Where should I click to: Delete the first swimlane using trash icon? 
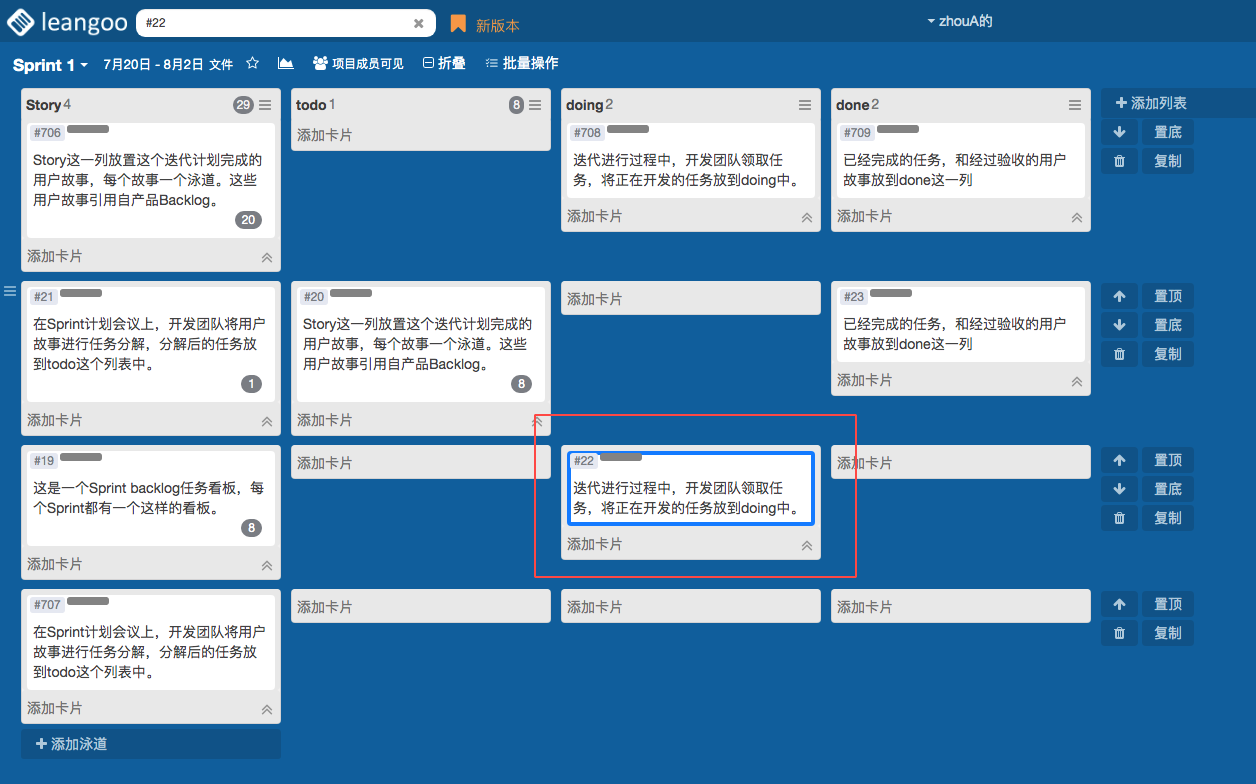[x=1119, y=161]
